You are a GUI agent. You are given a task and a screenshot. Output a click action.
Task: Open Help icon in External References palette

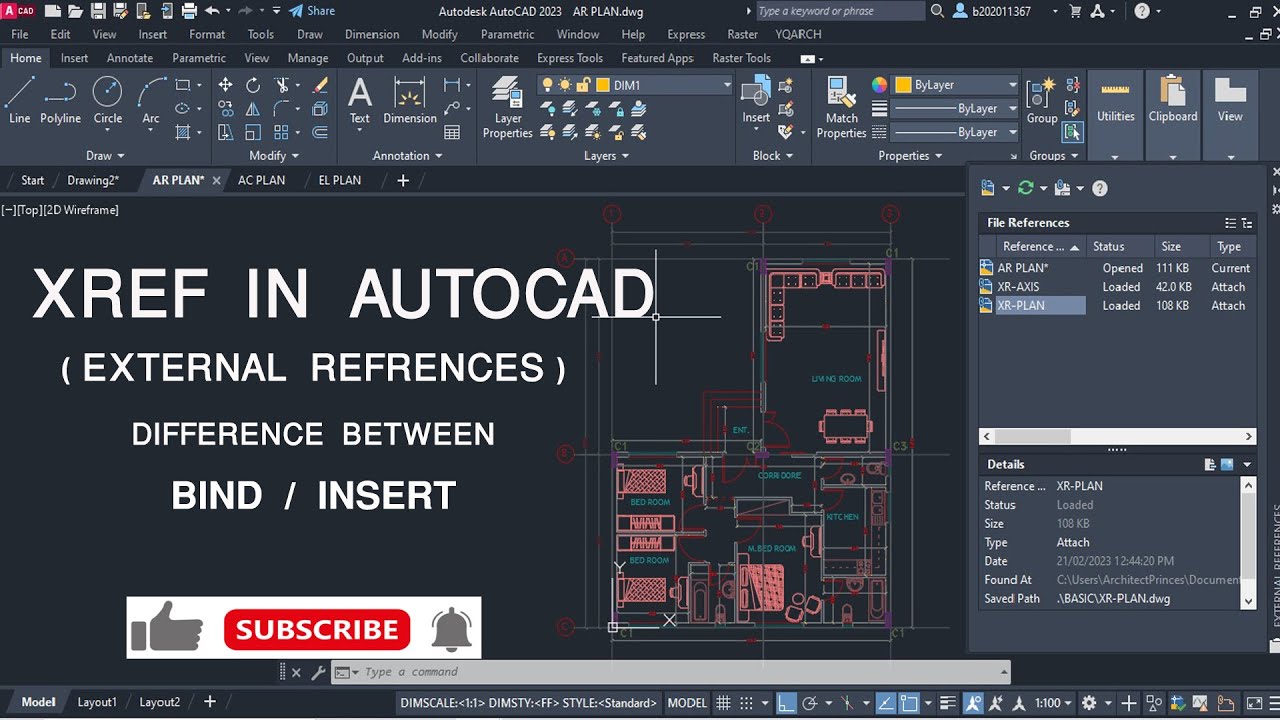pos(1100,188)
